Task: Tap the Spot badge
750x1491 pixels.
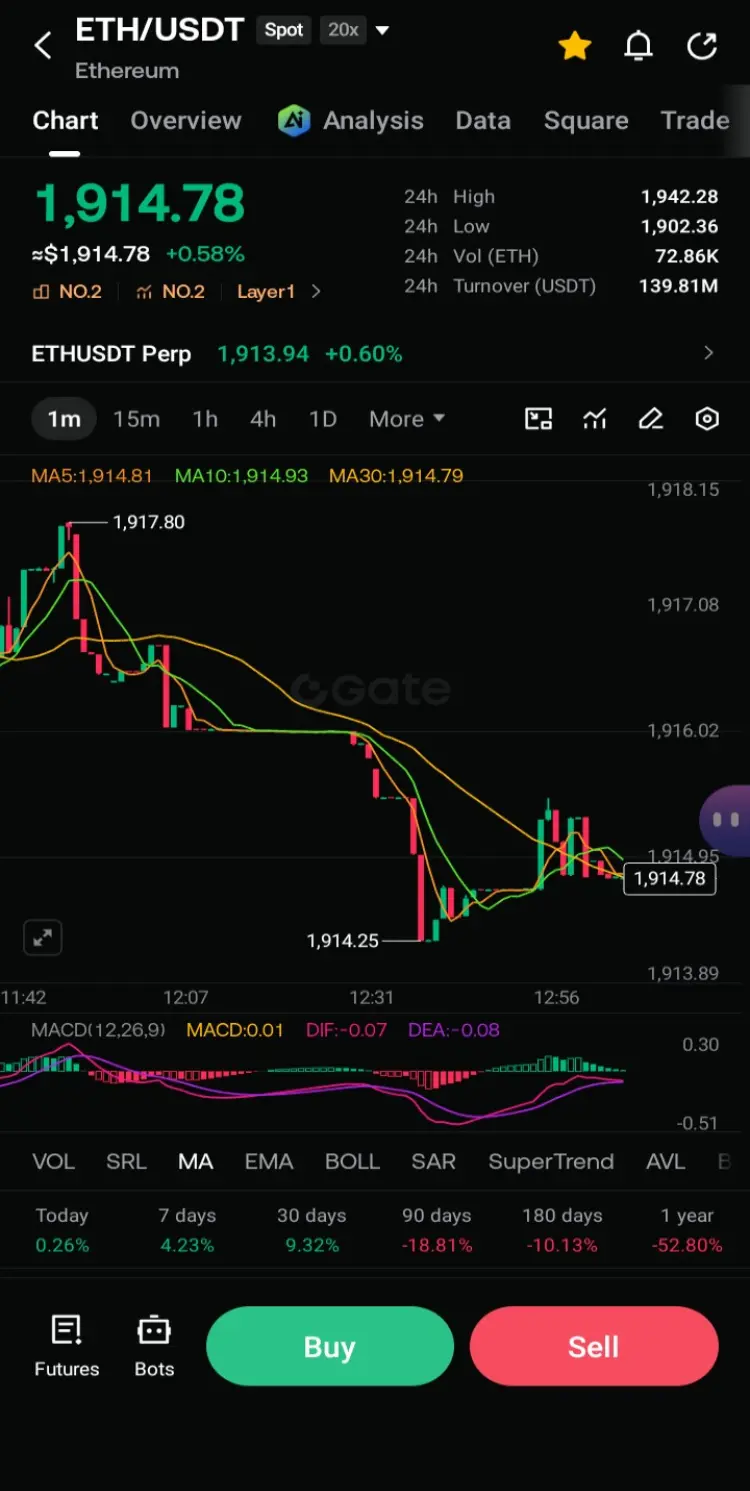Action: point(283,30)
